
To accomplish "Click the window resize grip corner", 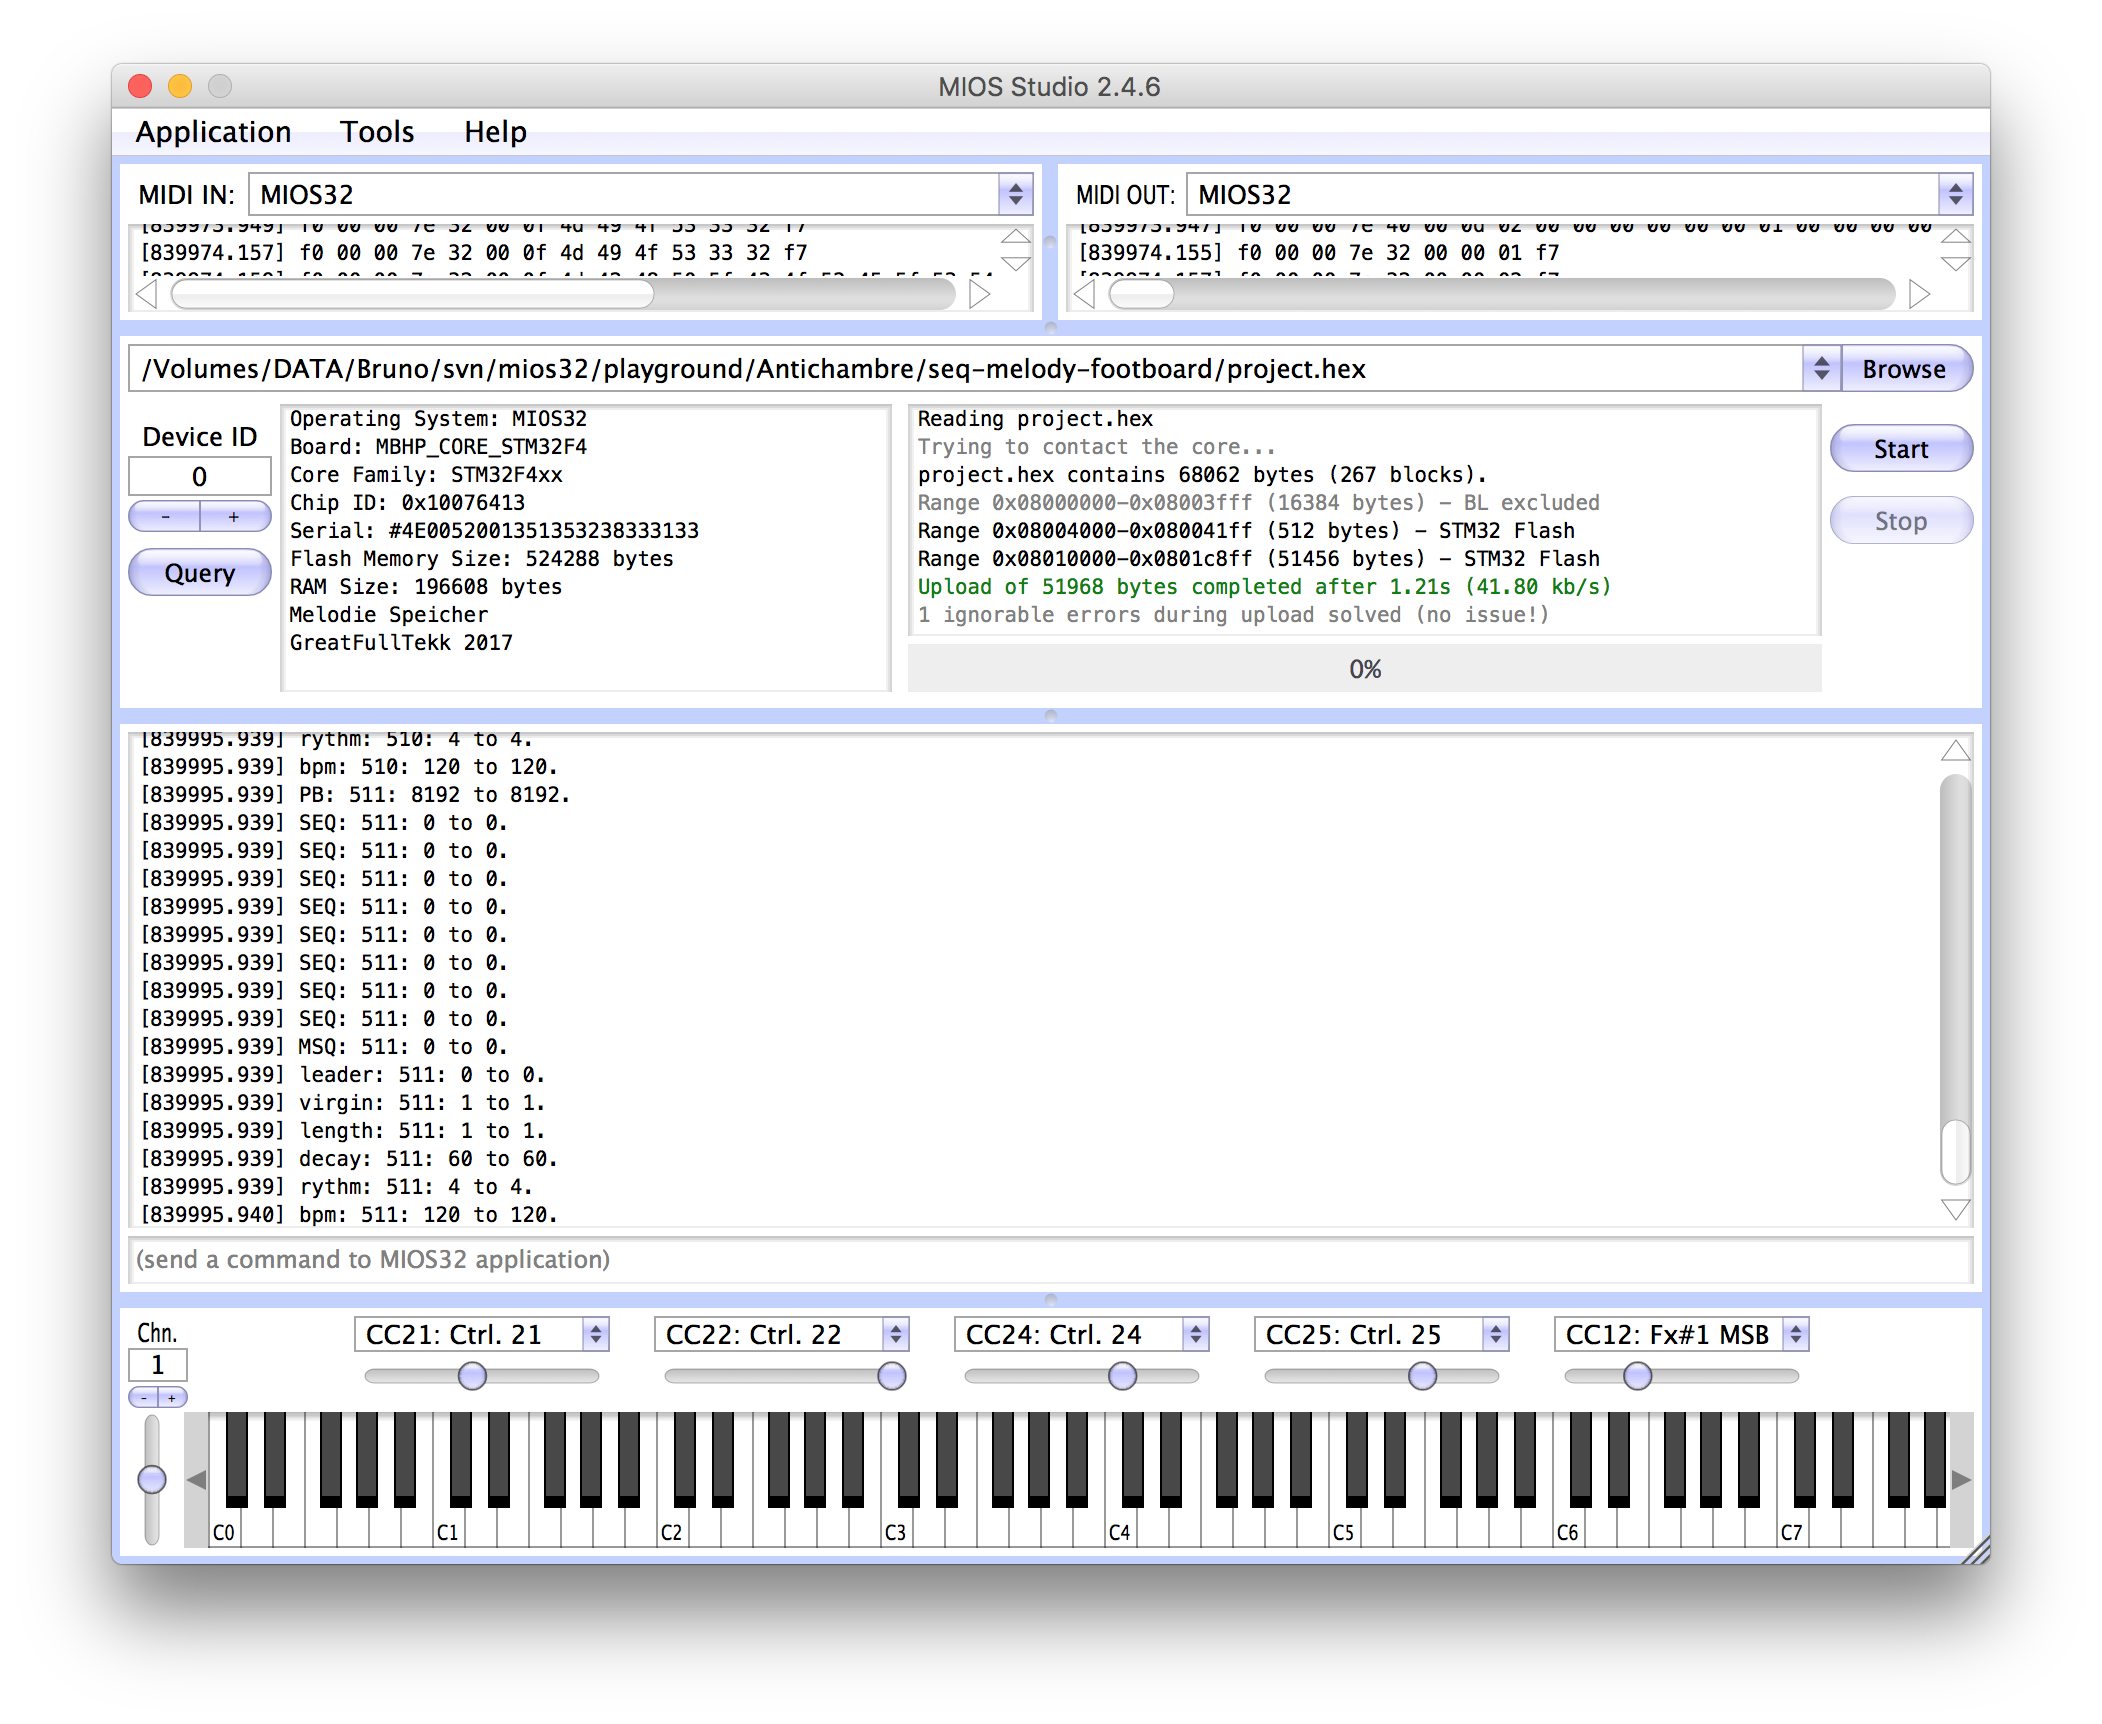I will (x=1976, y=1550).
